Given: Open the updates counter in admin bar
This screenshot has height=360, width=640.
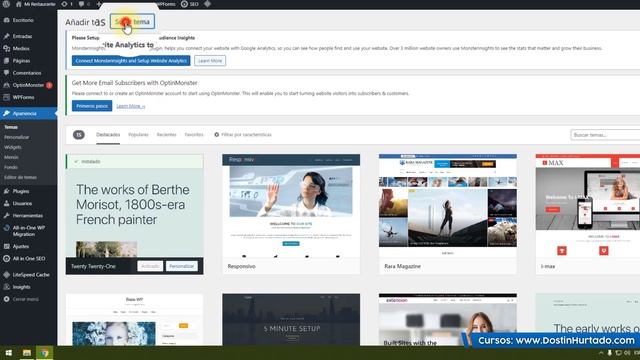Looking at the screenshot, I should 67,4.
